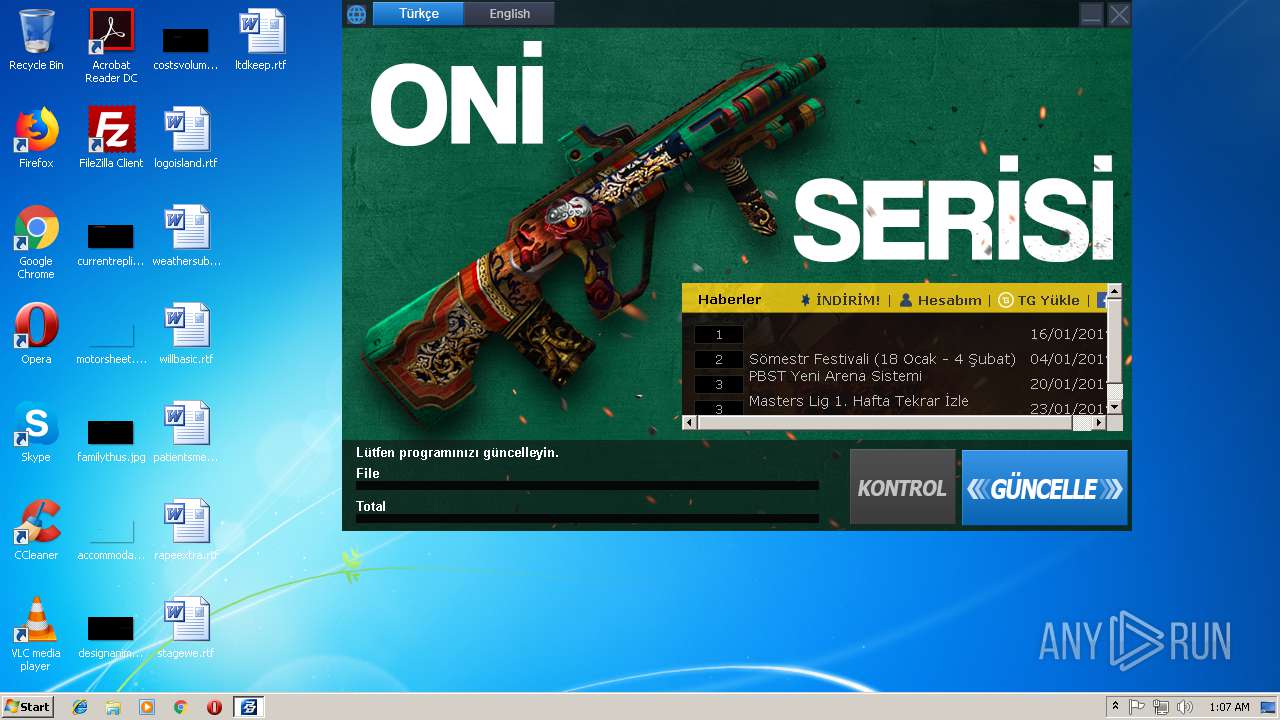This screenshot has width=1280, height=720.
Task: Open the Hesabım account link
Action: click(949, 300)
